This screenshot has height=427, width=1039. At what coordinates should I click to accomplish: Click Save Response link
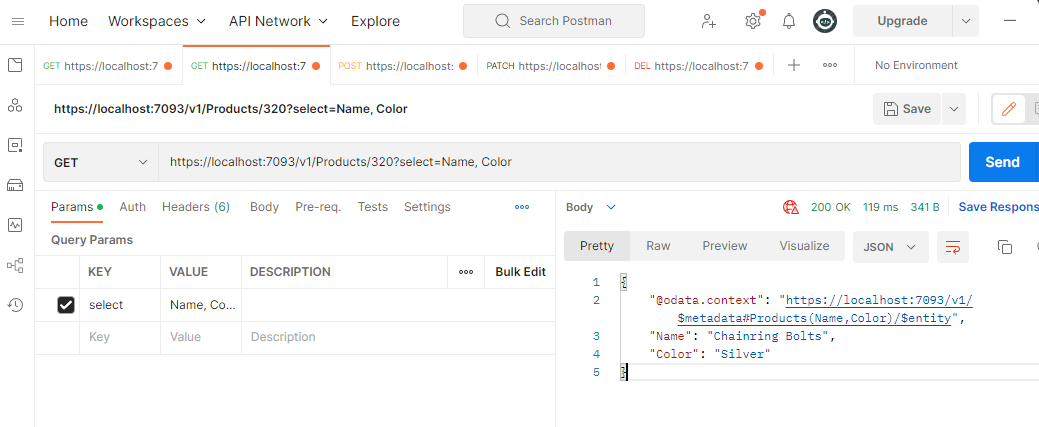(999, 207)
